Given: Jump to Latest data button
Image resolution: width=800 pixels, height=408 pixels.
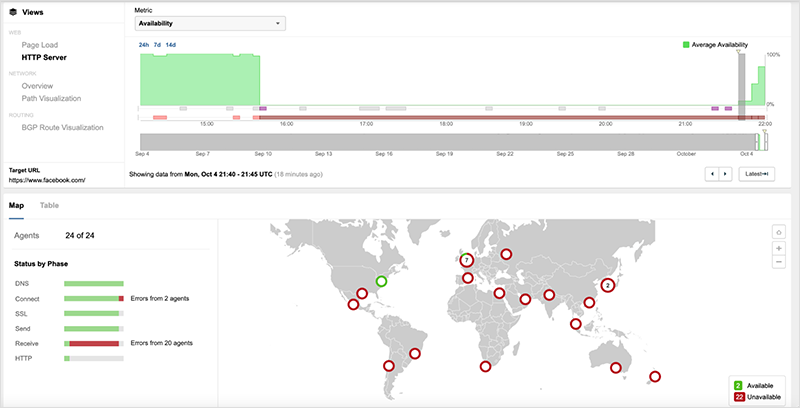Looking at the screenshot, I should 756,174.
